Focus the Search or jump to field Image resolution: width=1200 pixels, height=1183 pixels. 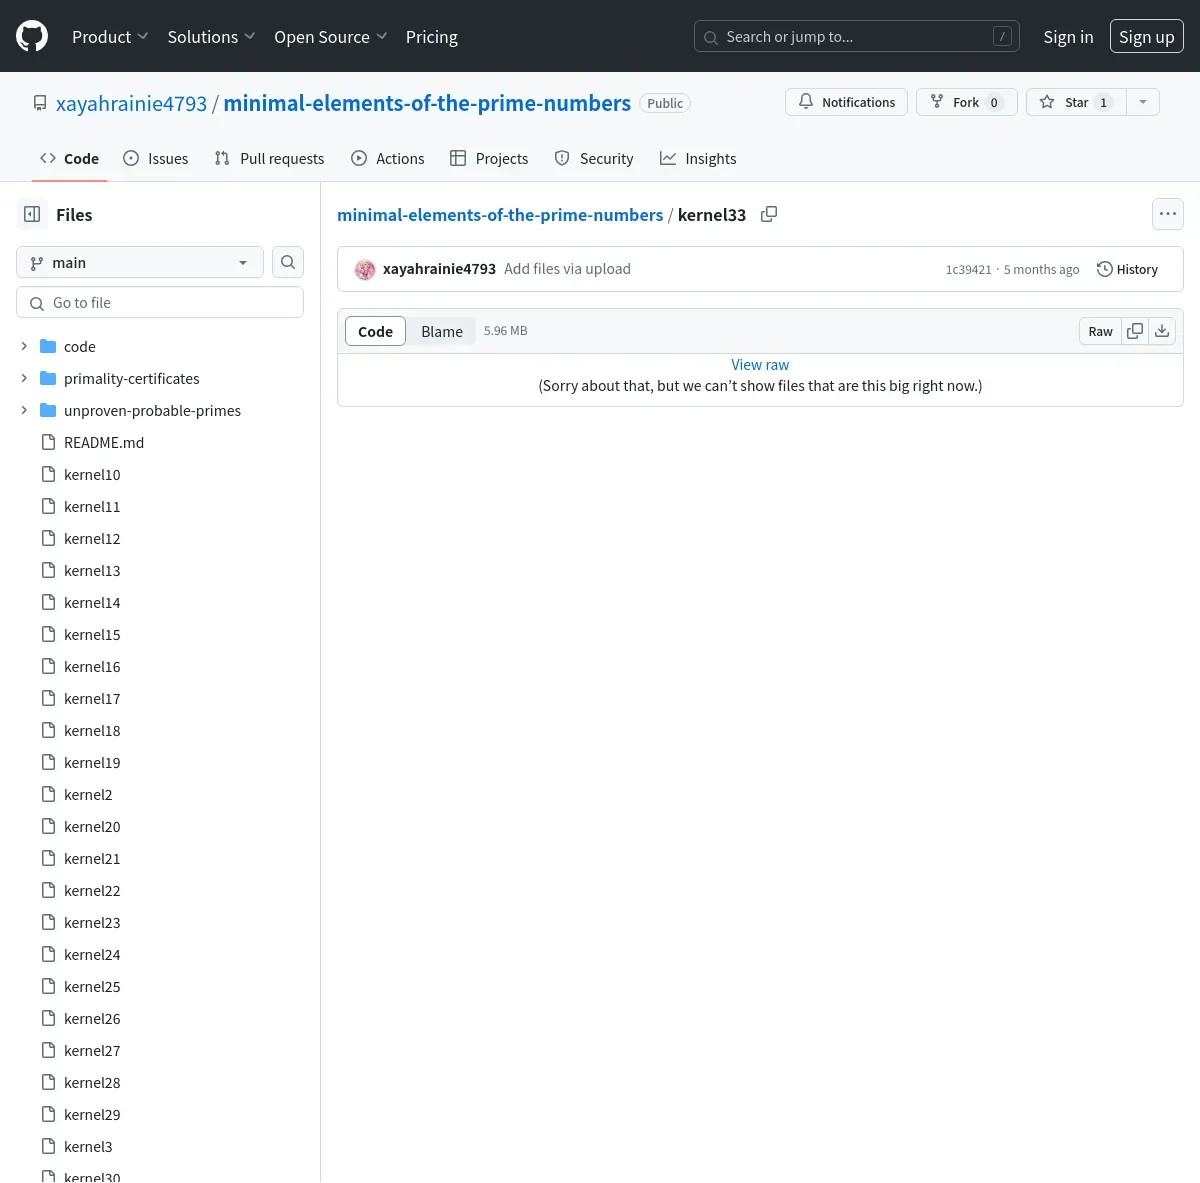point(857,37)
